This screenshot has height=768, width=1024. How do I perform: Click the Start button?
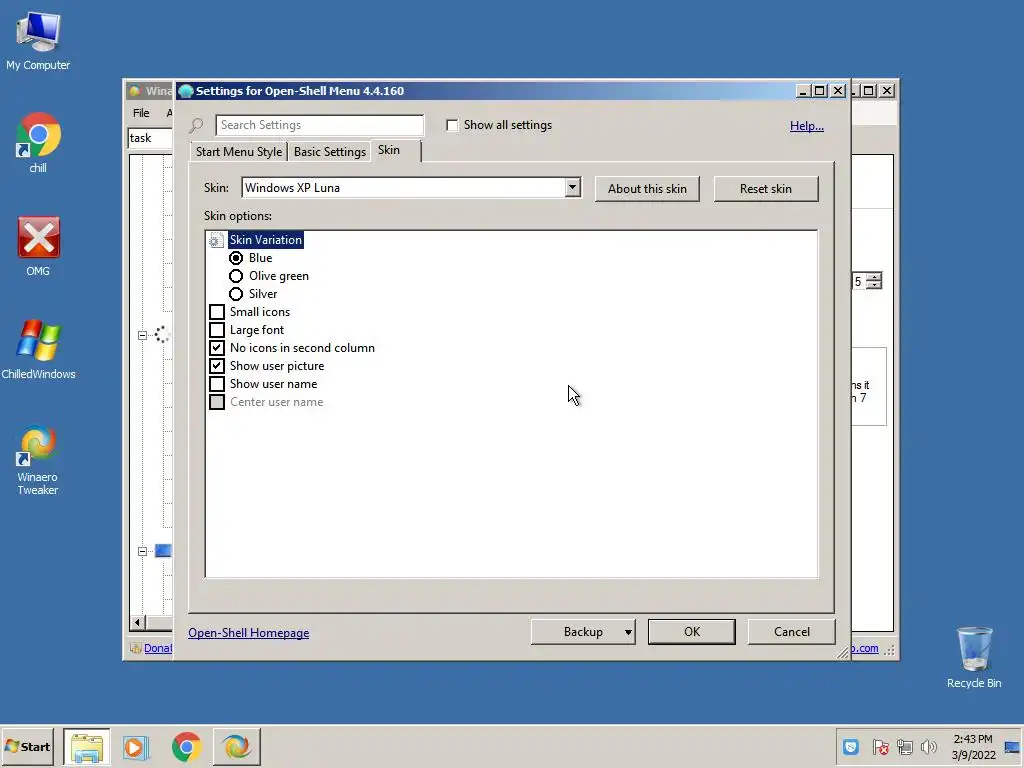27,746
